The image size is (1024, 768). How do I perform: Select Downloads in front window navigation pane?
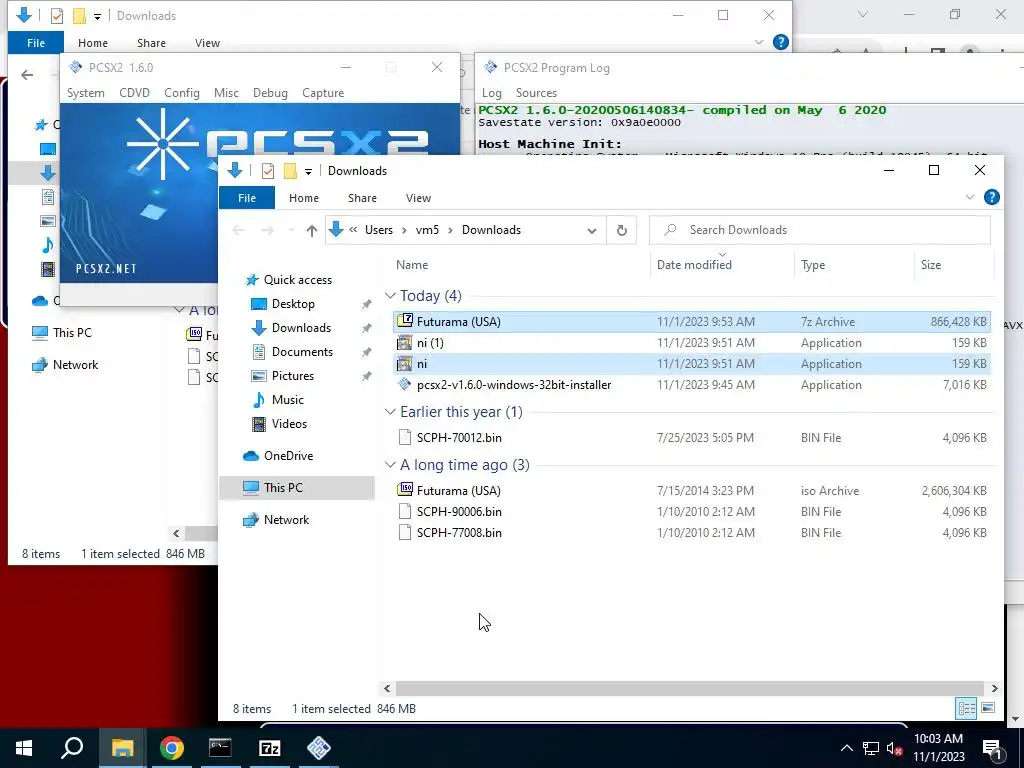click(301, 328)
